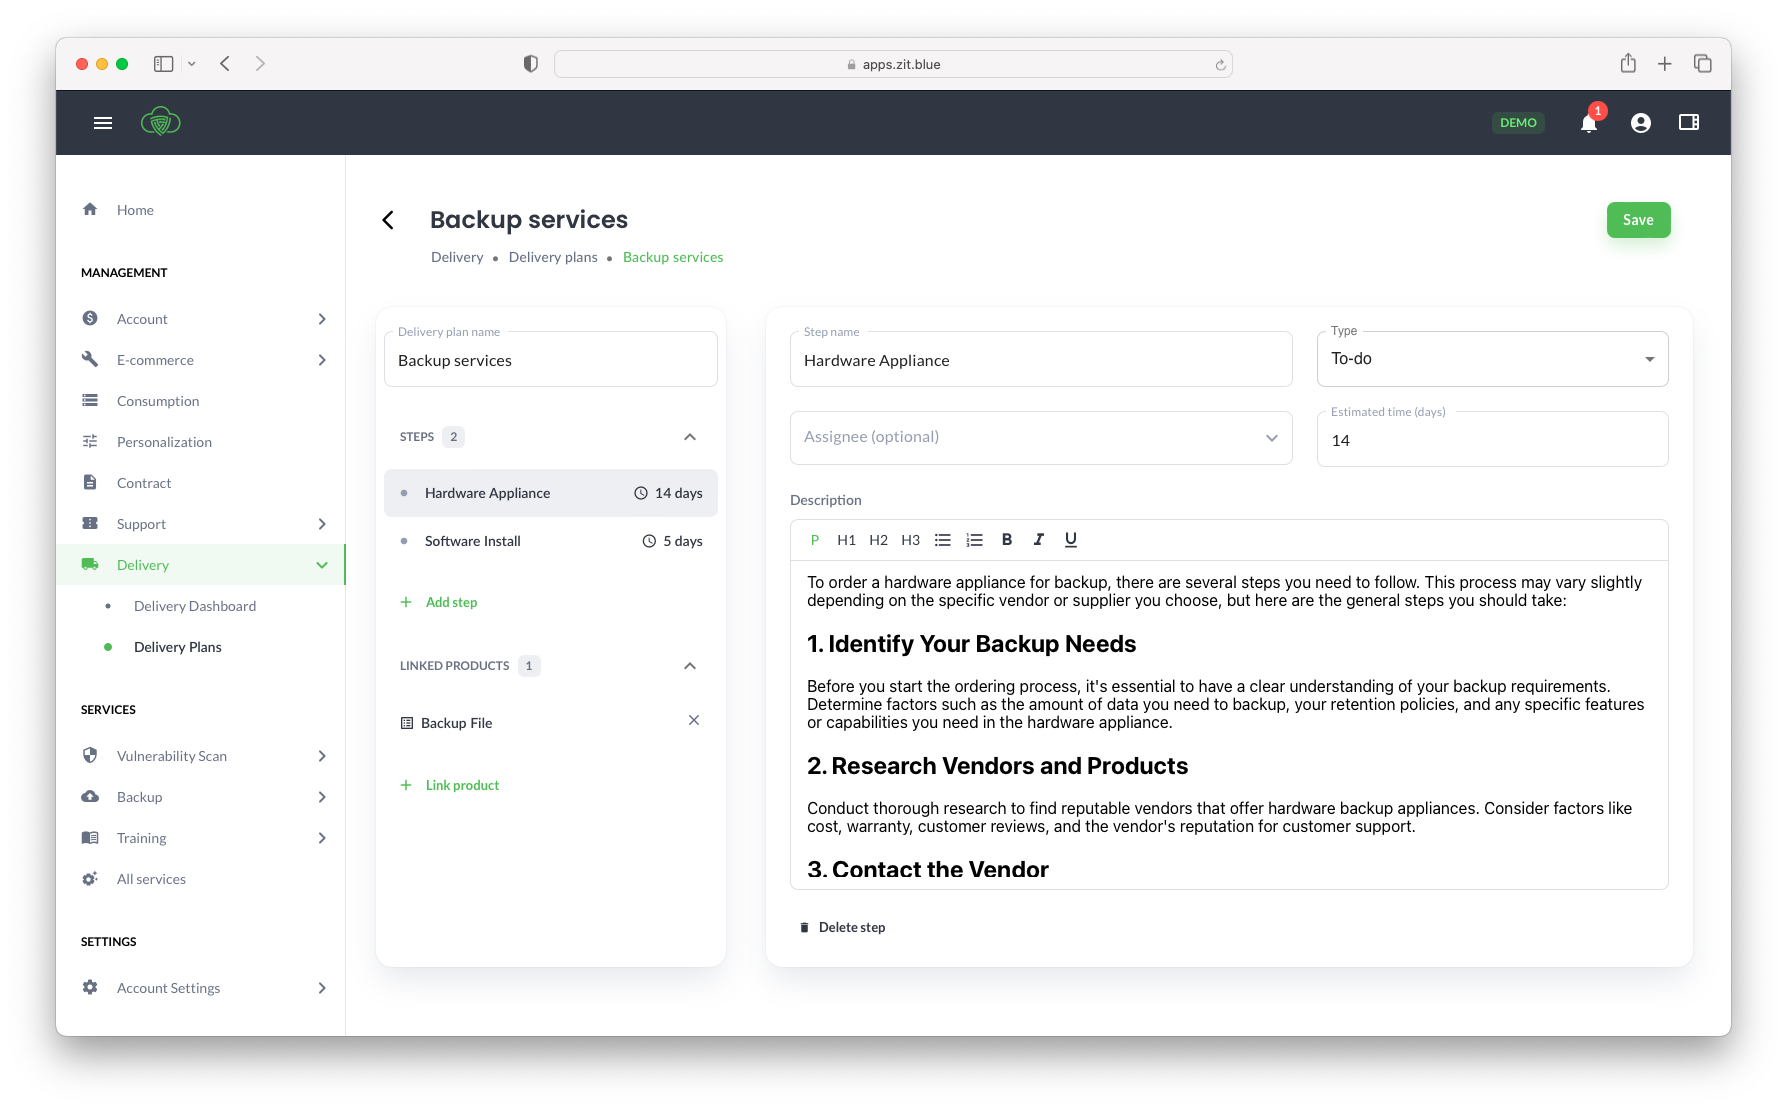
Task: Open the Type dropdown showing To-do
Action: (1492, 359)
